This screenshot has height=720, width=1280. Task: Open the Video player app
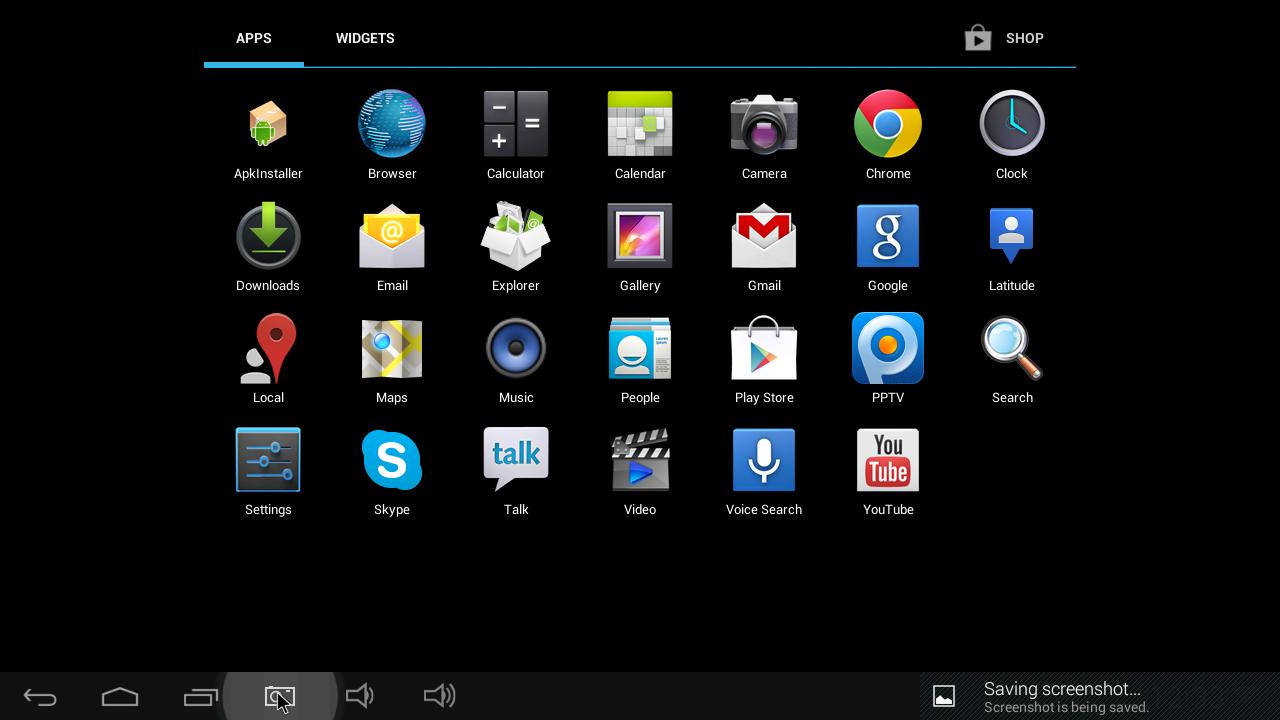tap(640, 460)
